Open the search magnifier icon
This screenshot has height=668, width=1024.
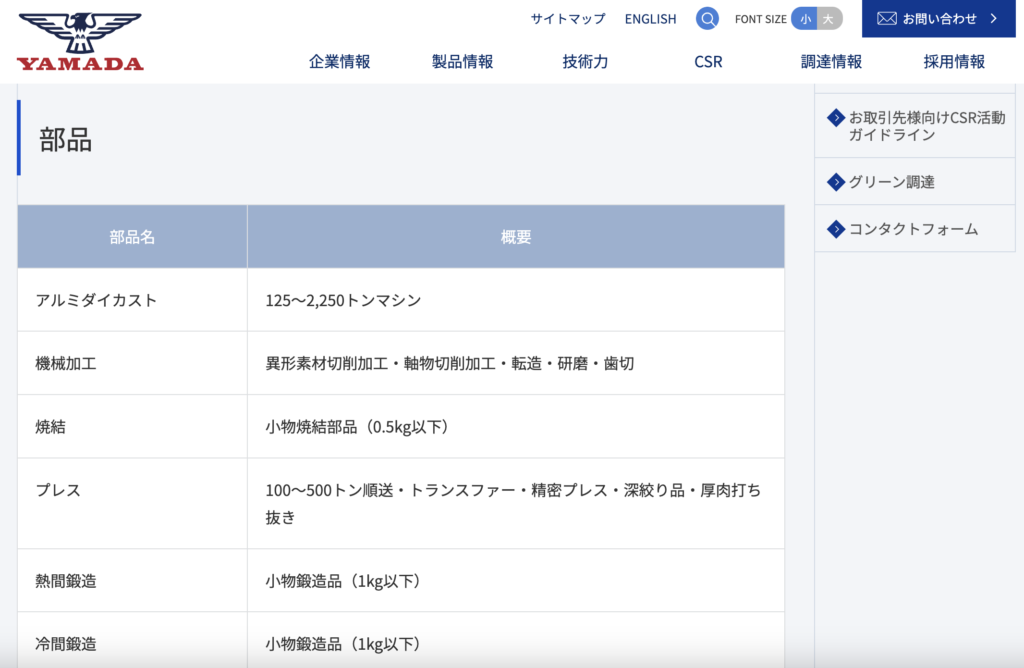(x=707, y=19)
